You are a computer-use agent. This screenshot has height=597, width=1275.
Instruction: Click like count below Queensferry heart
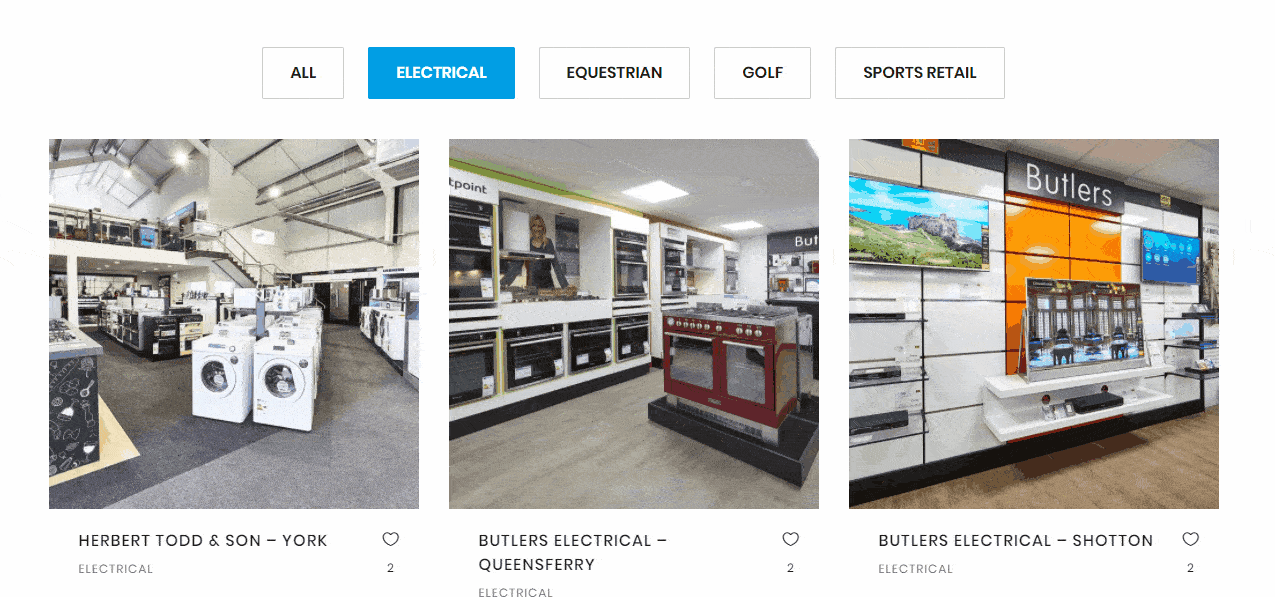pyautogui.click(x=790, y=568)
